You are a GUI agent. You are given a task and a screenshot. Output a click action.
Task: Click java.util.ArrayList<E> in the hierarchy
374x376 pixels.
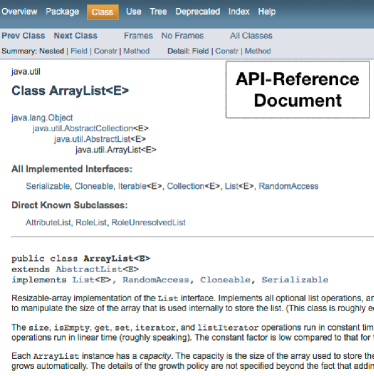(116, 150)
